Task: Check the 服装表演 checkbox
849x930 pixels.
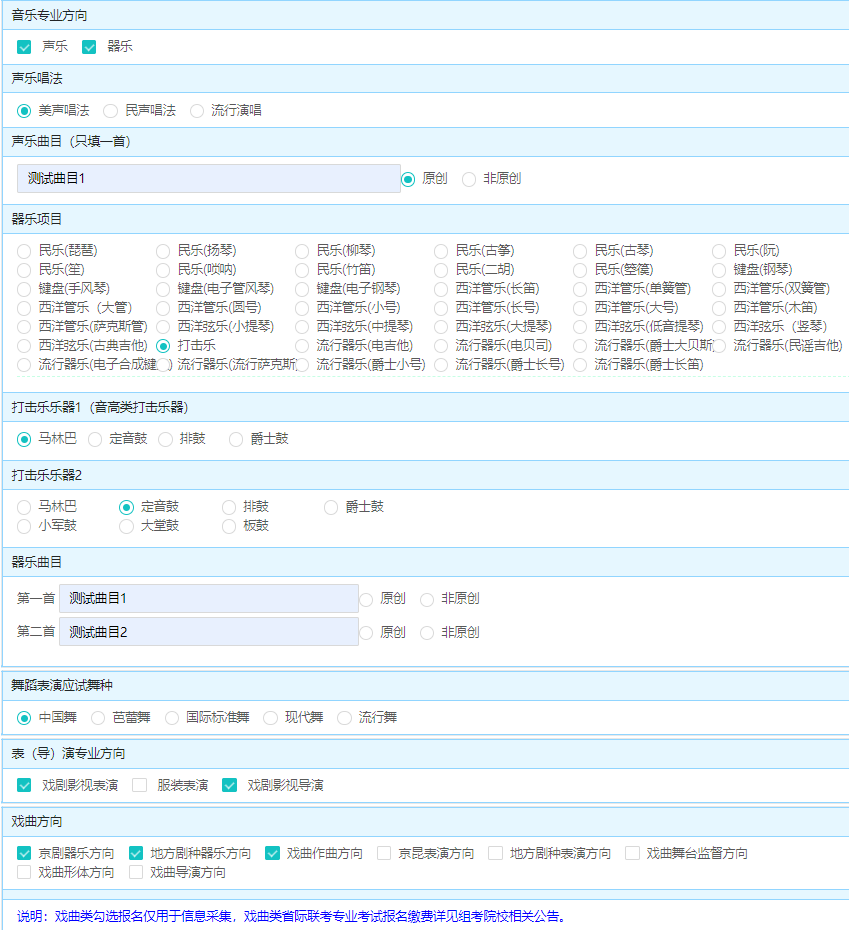Action: tap(140, 786)
